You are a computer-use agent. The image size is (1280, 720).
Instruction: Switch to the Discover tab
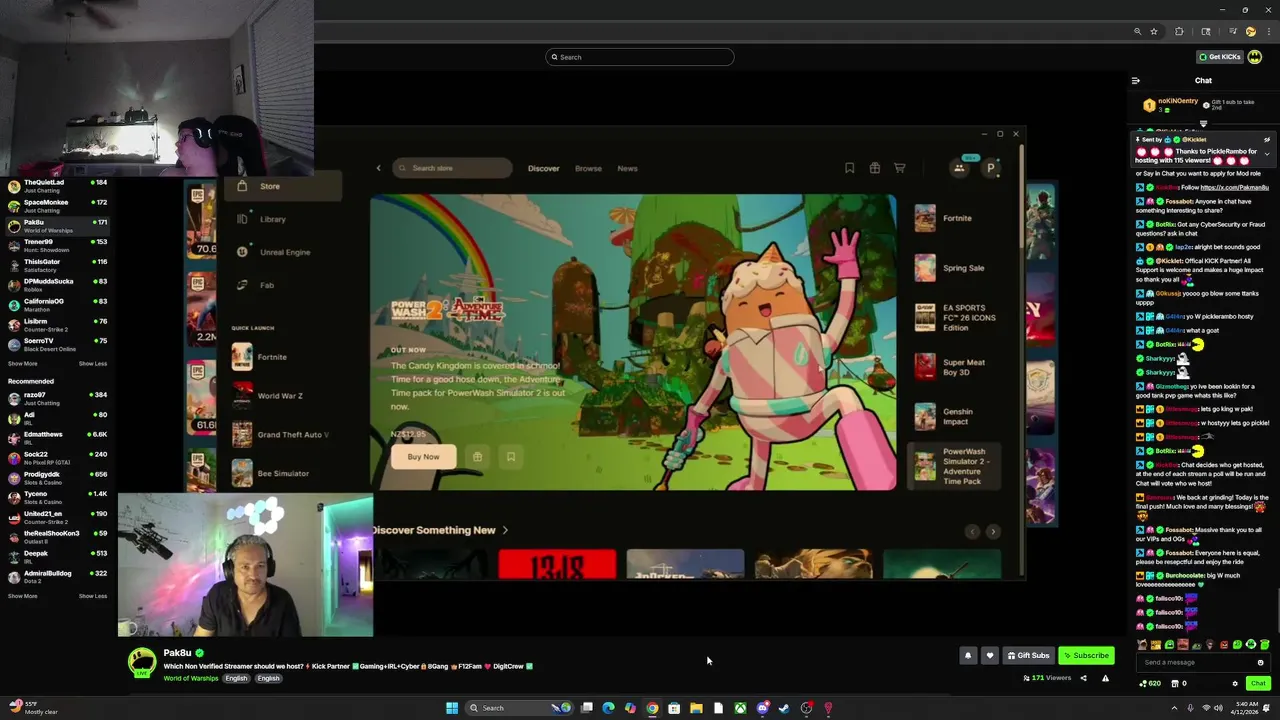pyautogui.click(x=544, y=168)
